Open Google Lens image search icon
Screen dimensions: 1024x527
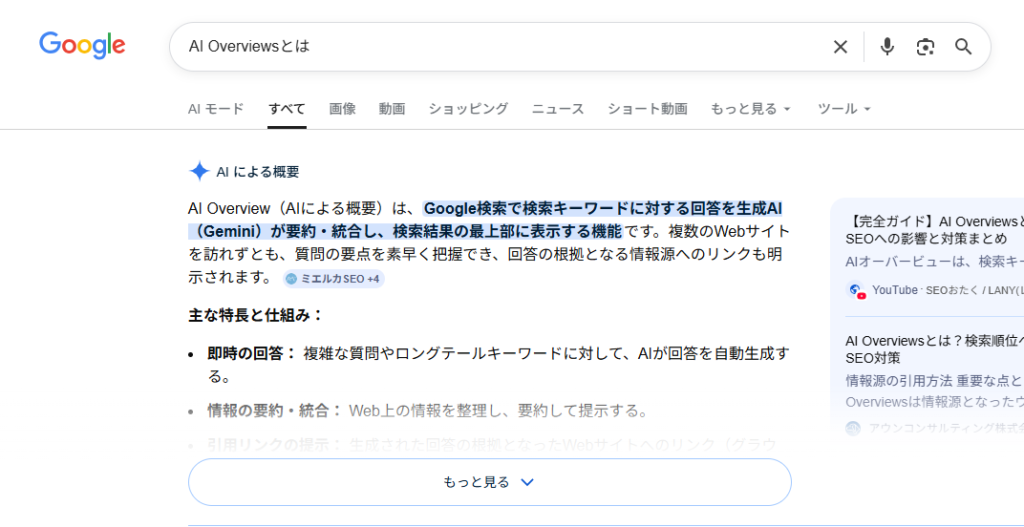click(x=925, y=47)
